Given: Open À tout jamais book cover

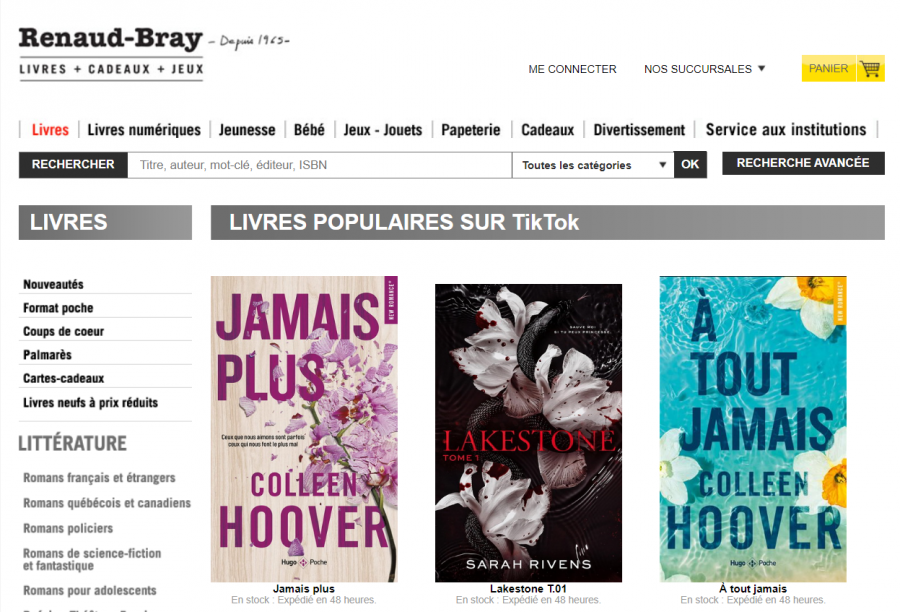Looking at the screenshot, I should point(753,429).
